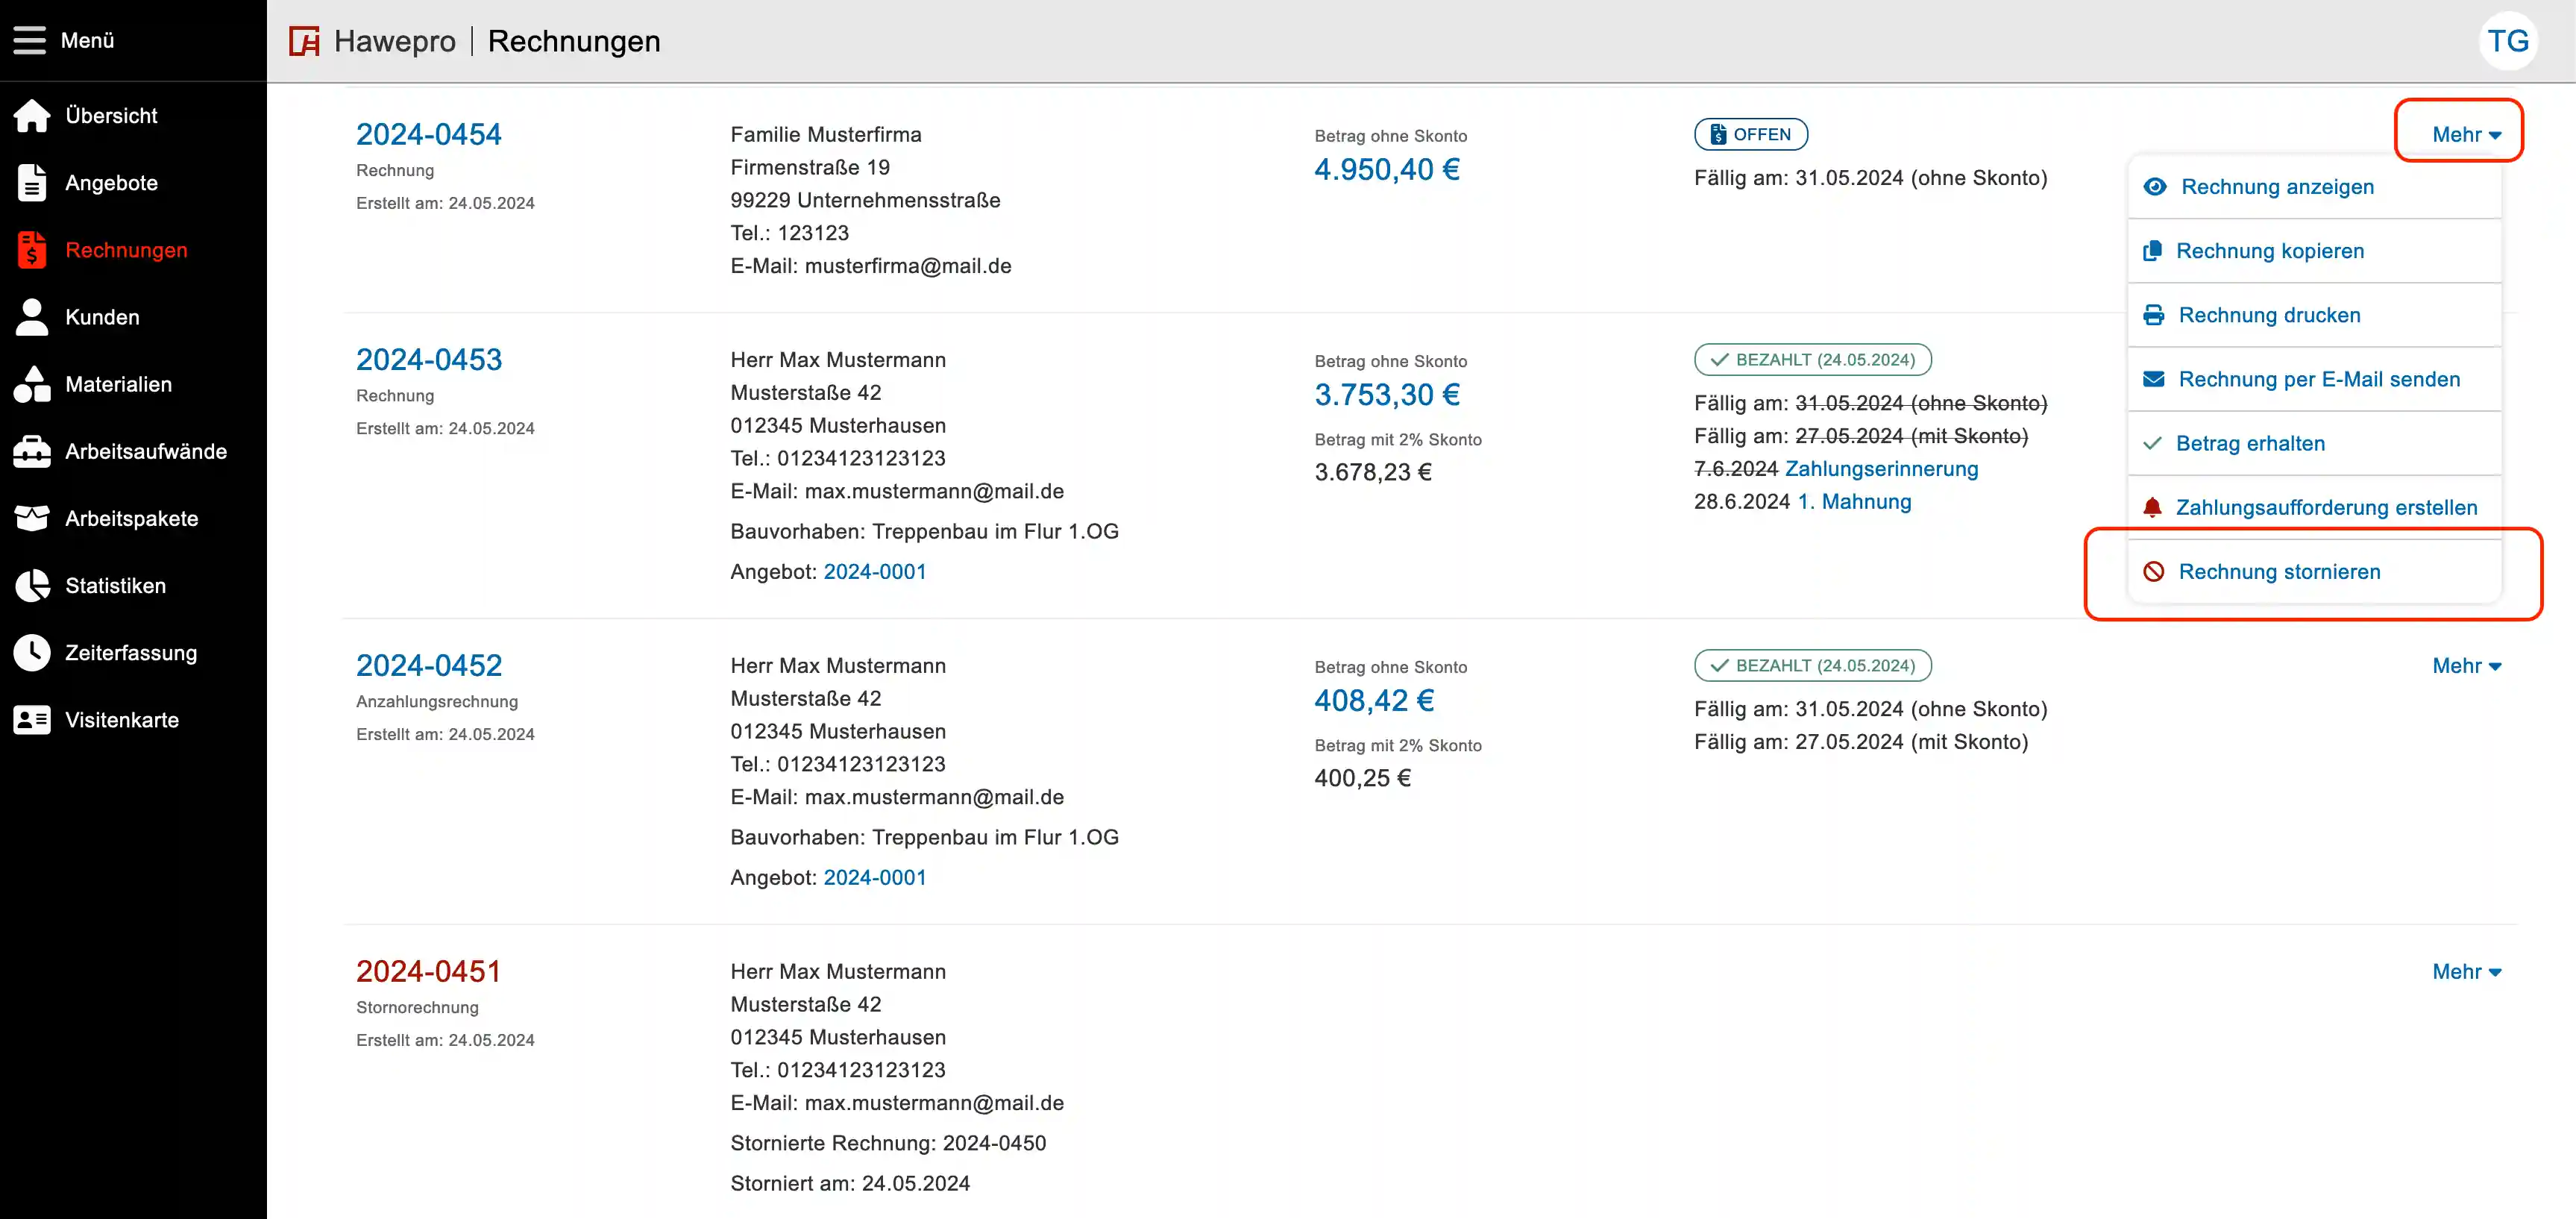Screen dimensions: 2576x1219
Task: Click the envelope icon for E-Mail senden
Action: tap(2154, 379)
